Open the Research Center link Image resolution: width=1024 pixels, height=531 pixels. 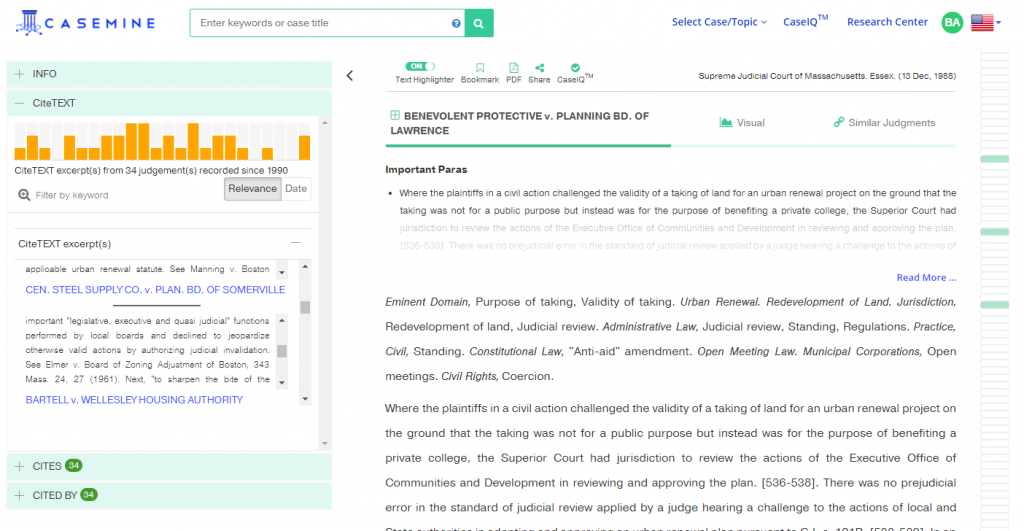(x=887, y=22)
